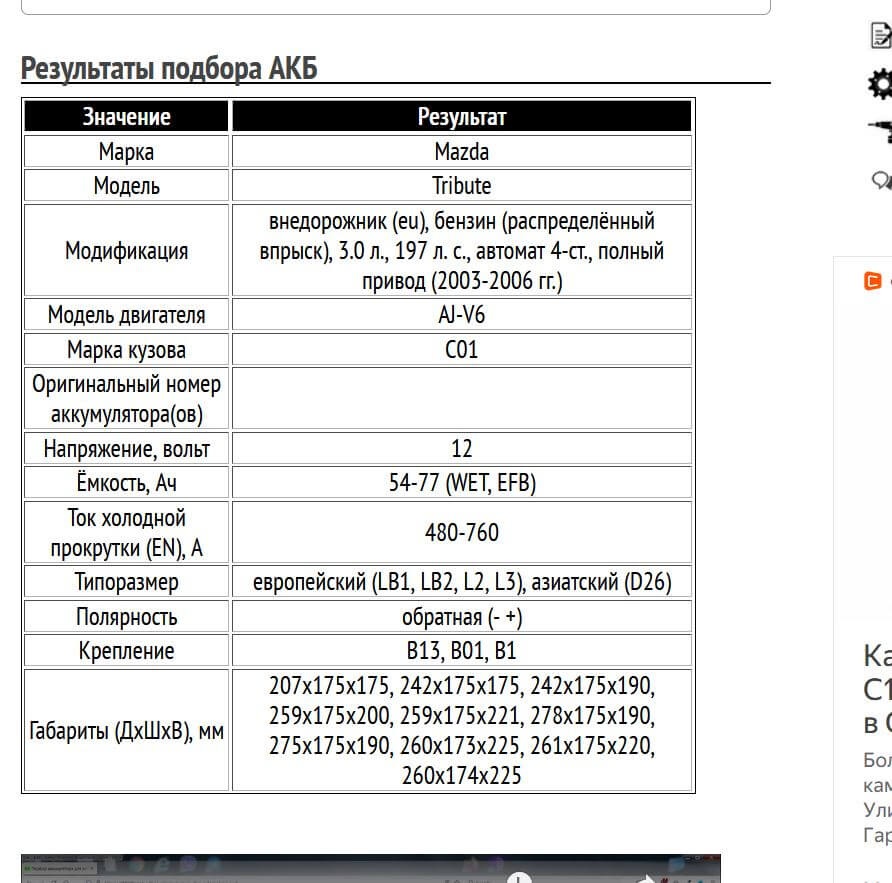Click the power drill sidebar icon
Screen dimensions: 892x883
(x=880, y=131)
